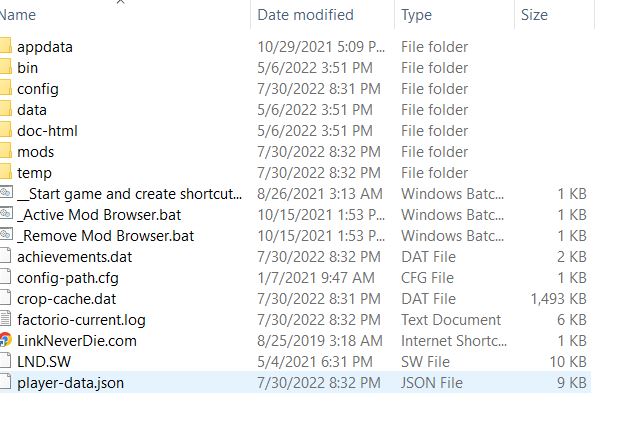Sort by the Date modified column

[x=305, y=15]
